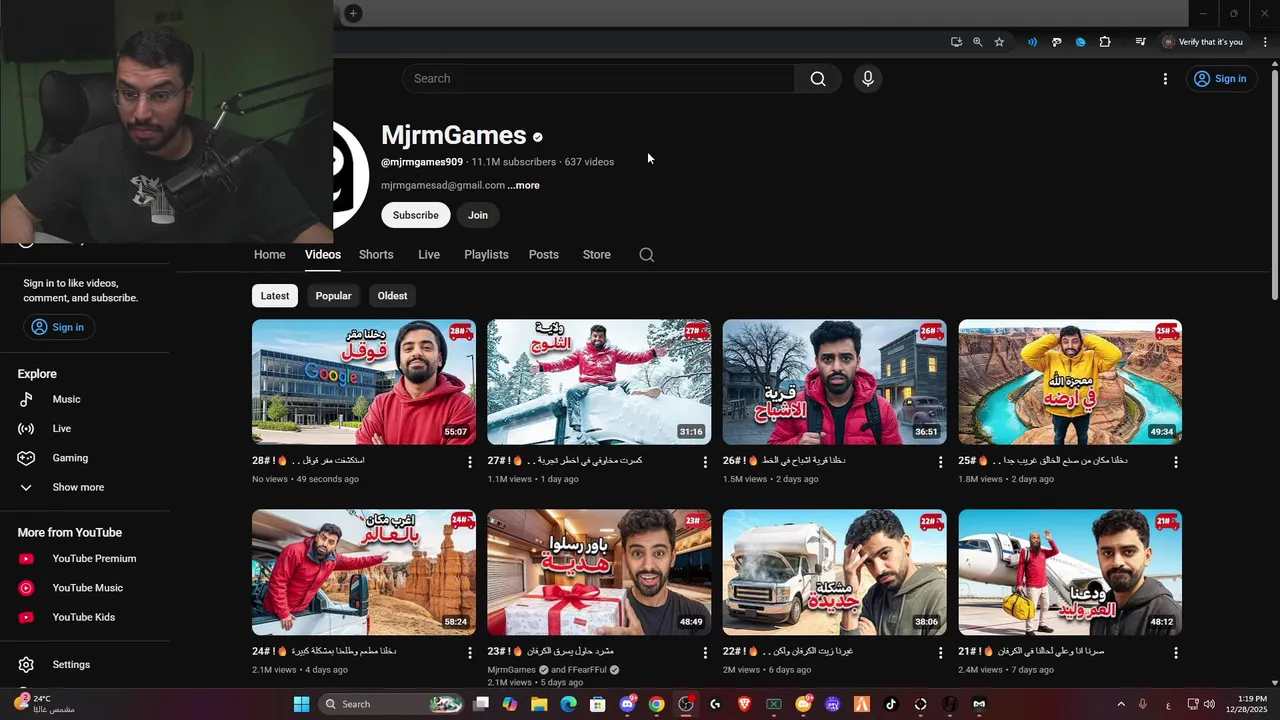Image resolution: width=1280 pixels, height=720 pixels.
Task: Click the search magnifier button
Action: coord(818,79)
